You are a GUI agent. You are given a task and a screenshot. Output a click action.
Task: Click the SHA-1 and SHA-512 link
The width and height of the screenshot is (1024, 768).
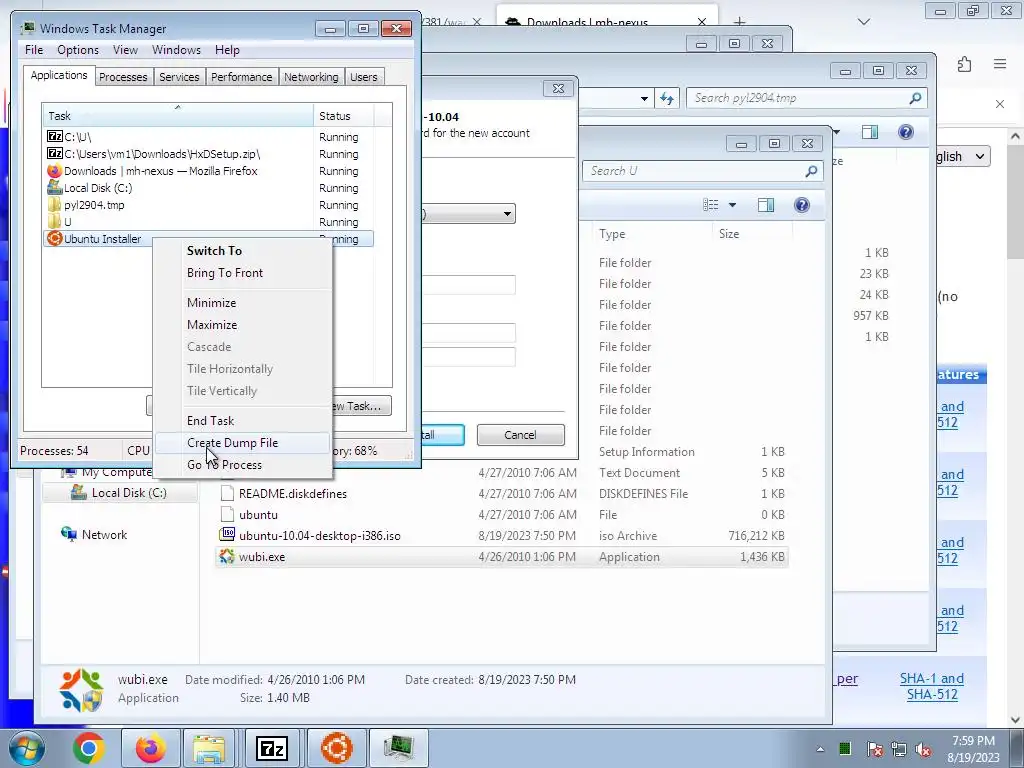[932, 686]
